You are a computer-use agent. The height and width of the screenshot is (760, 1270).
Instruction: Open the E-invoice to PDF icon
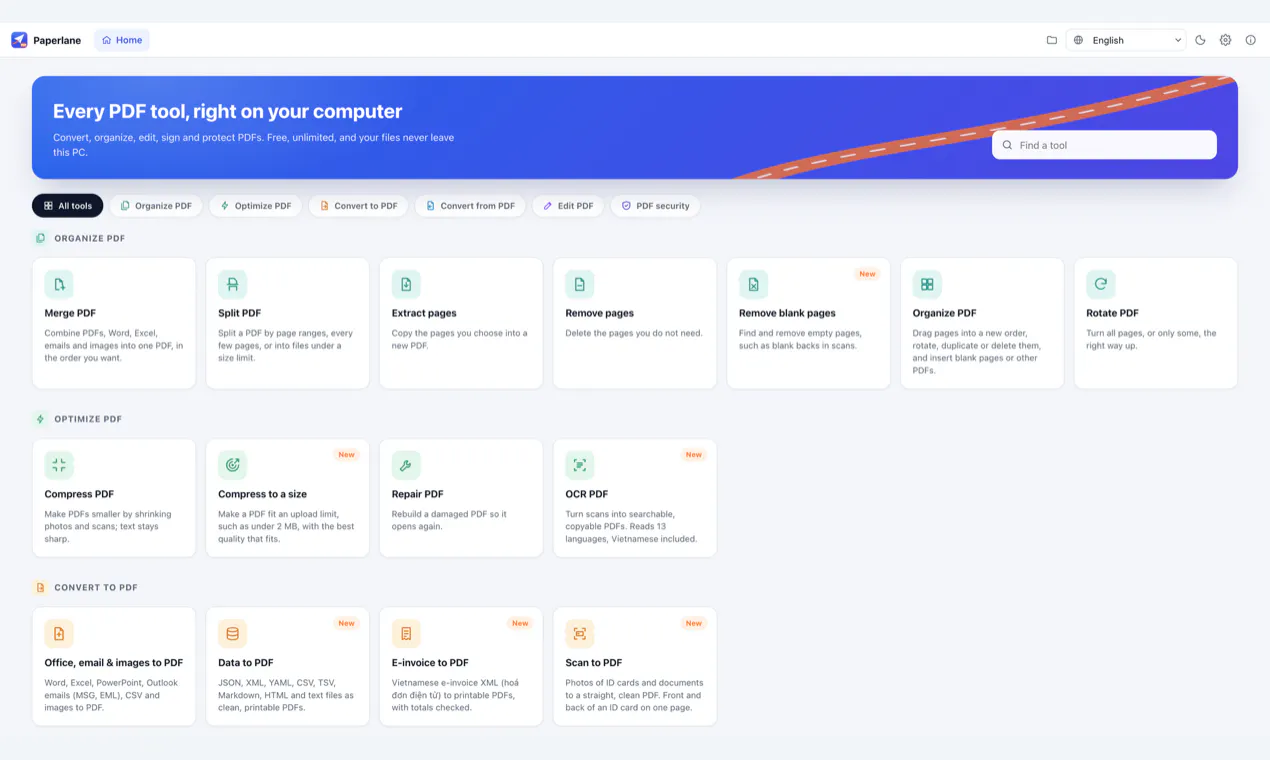coord(406,633)
